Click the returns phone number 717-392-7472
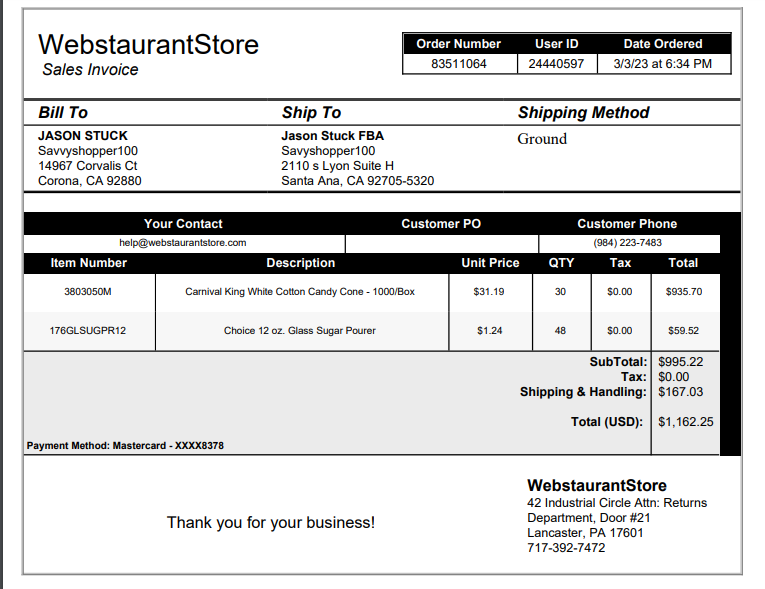Image resolution: width=765 pixels, height=589 pixels. pyautogui.click(x=566, y=548)
